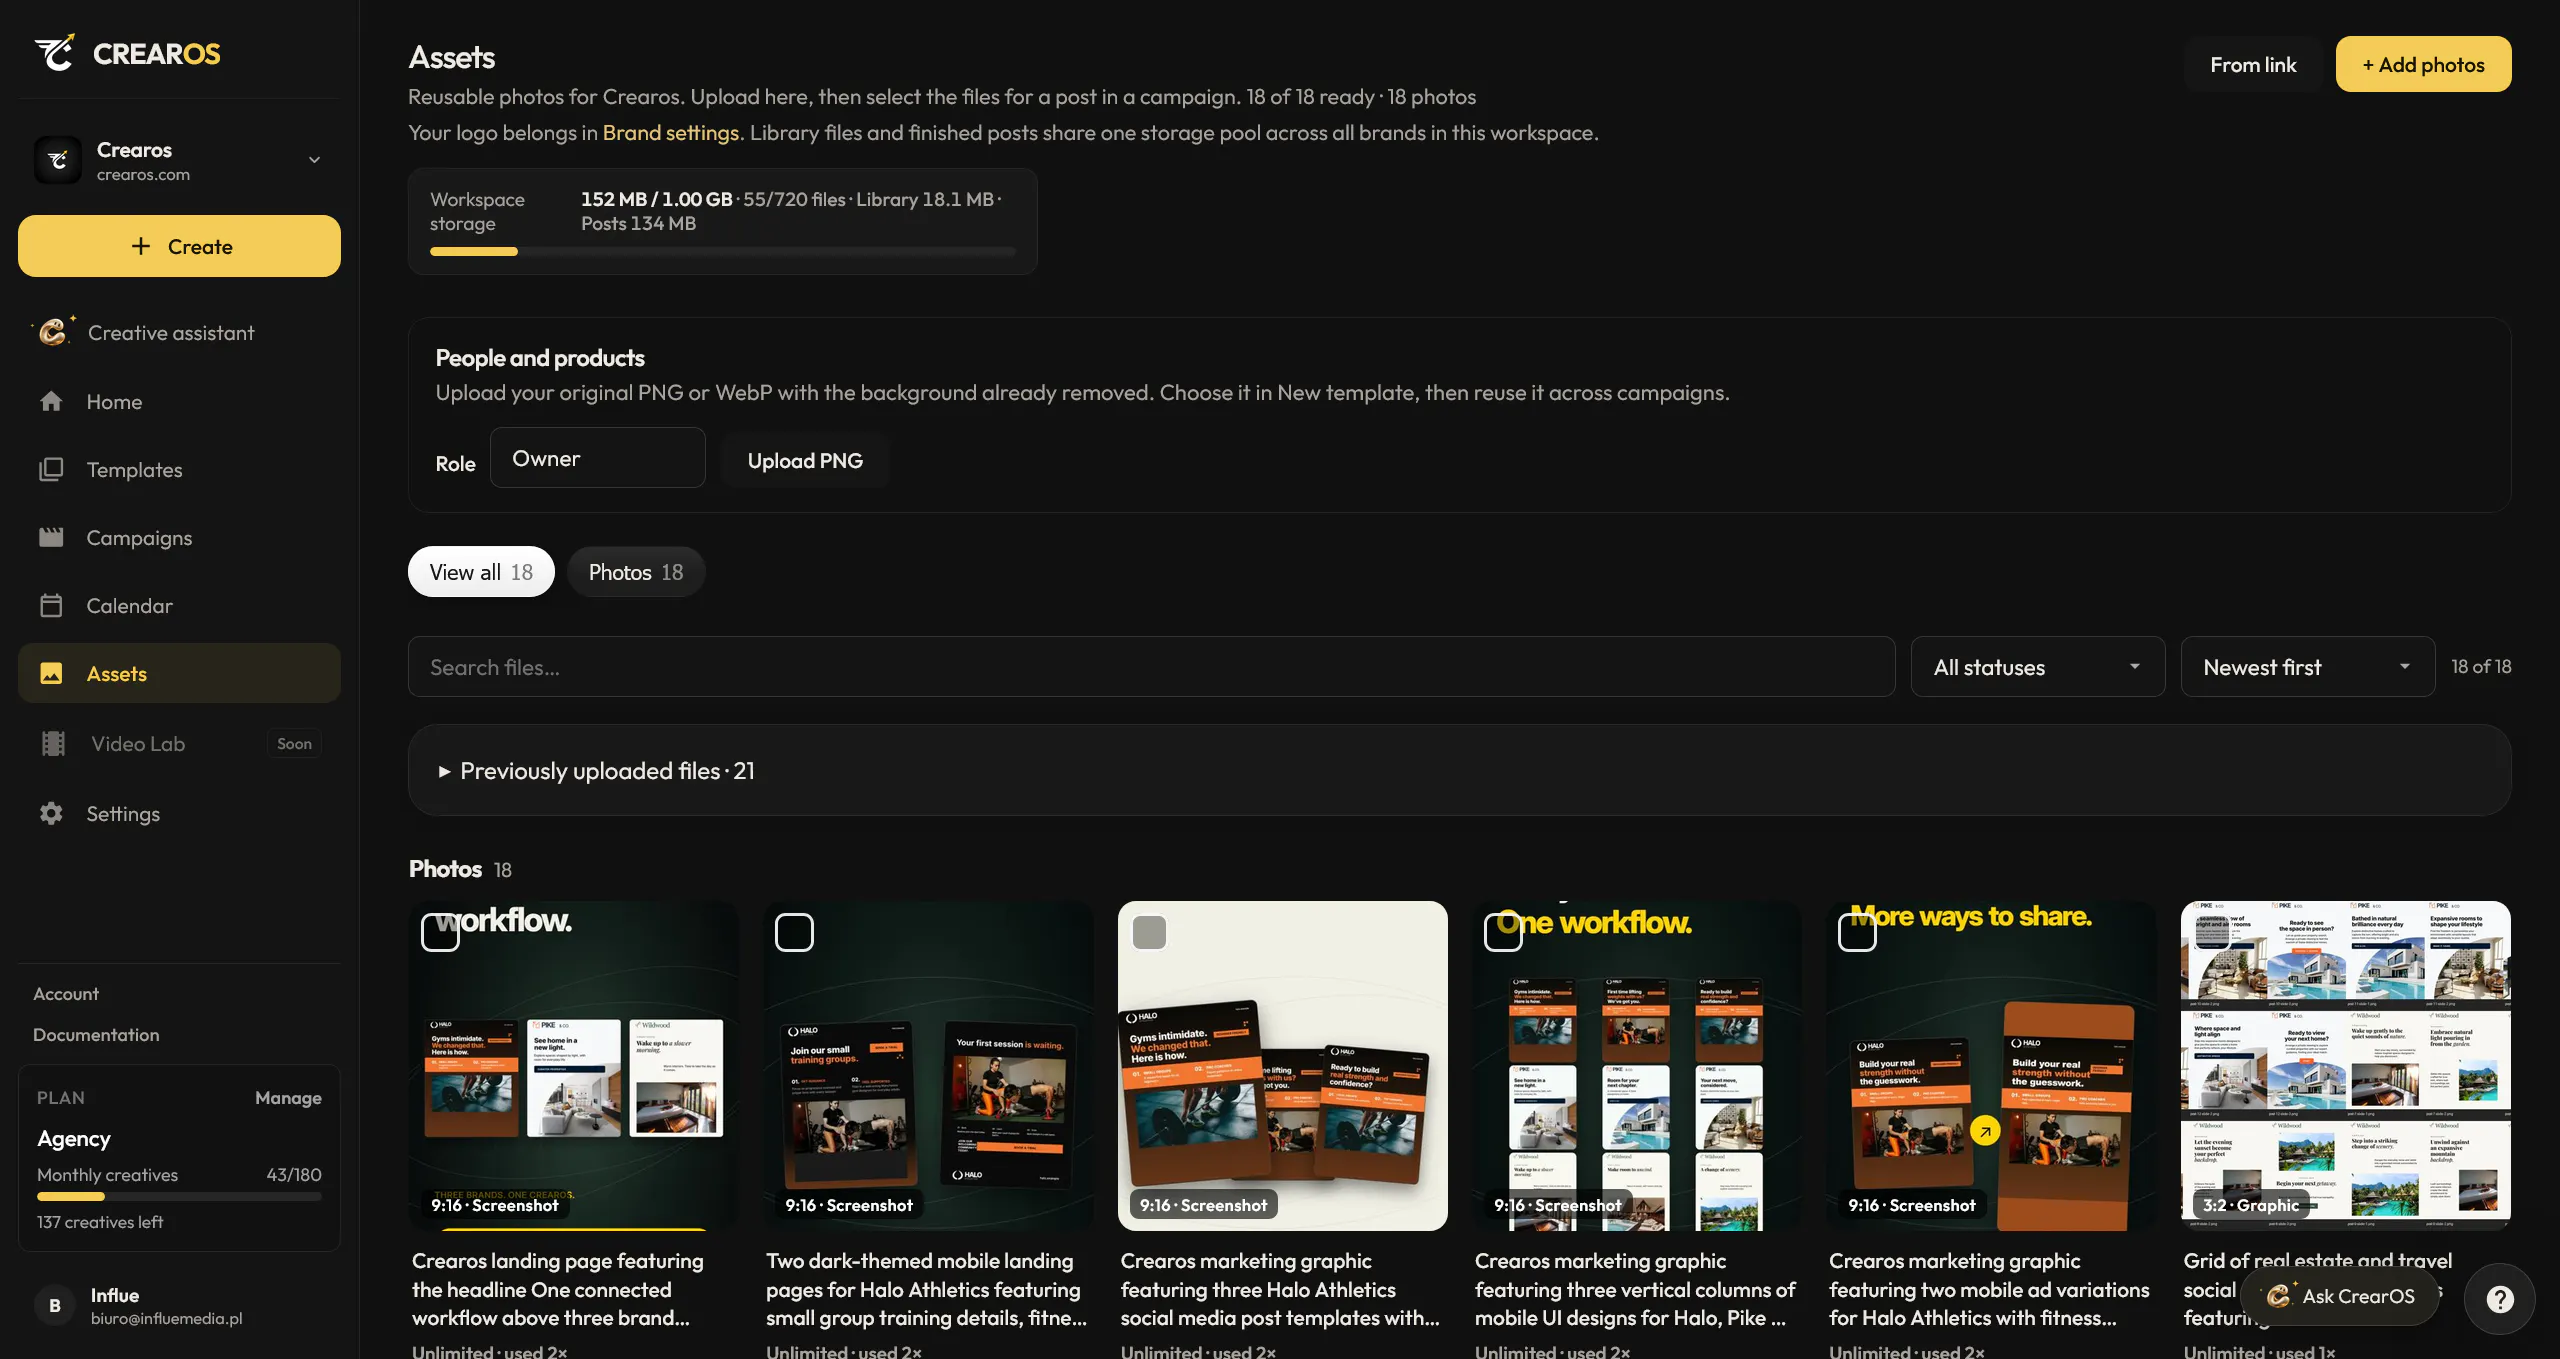
Task: Check the box on the More ways to share photo
Action: point(1857,932)
